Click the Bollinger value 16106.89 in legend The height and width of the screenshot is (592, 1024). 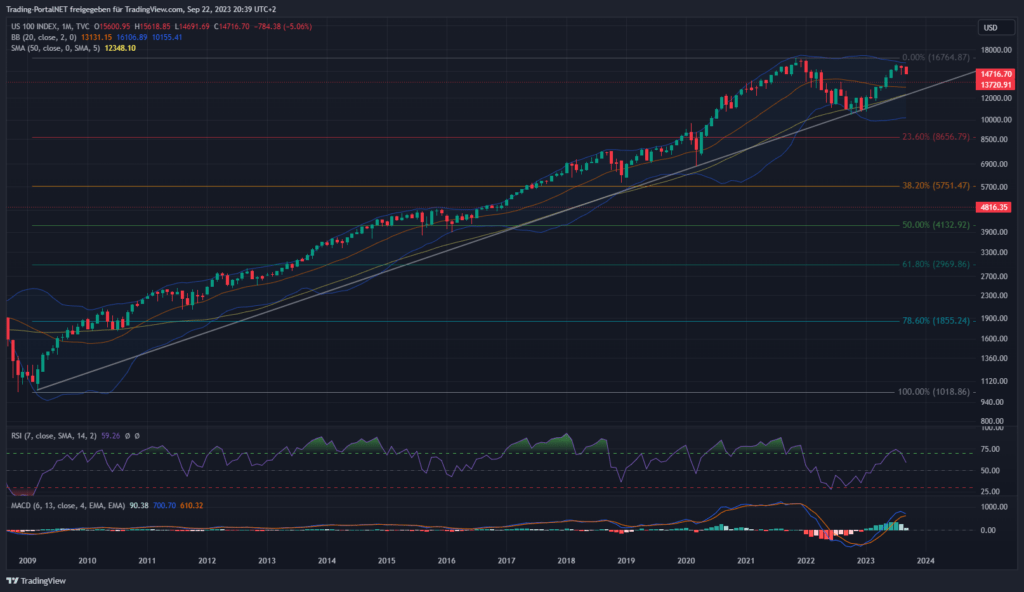[132, 37]
